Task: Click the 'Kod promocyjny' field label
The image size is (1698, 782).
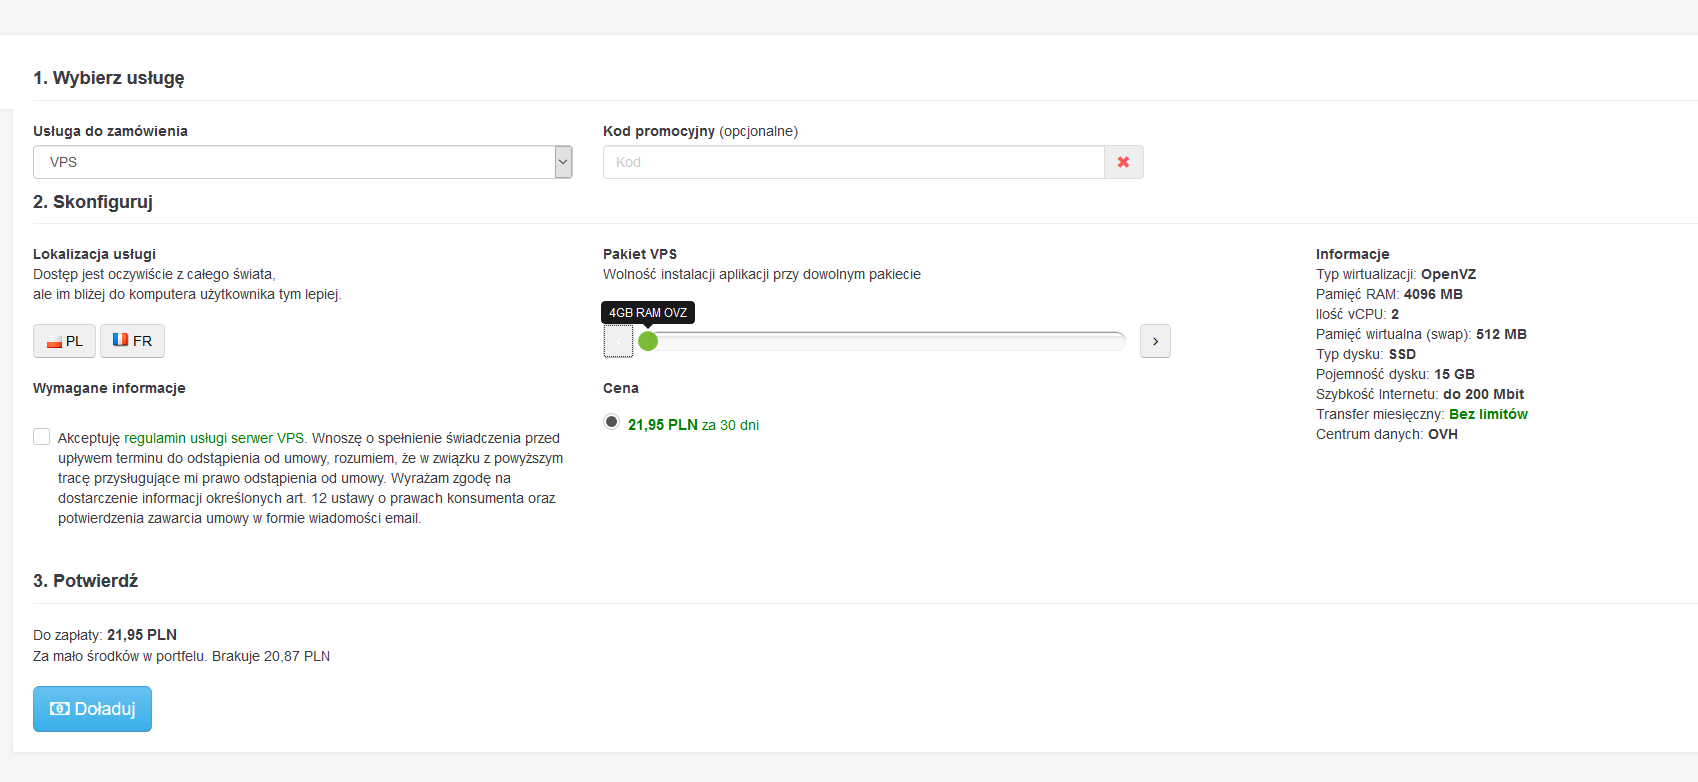Action: click(x=659, y=131)
